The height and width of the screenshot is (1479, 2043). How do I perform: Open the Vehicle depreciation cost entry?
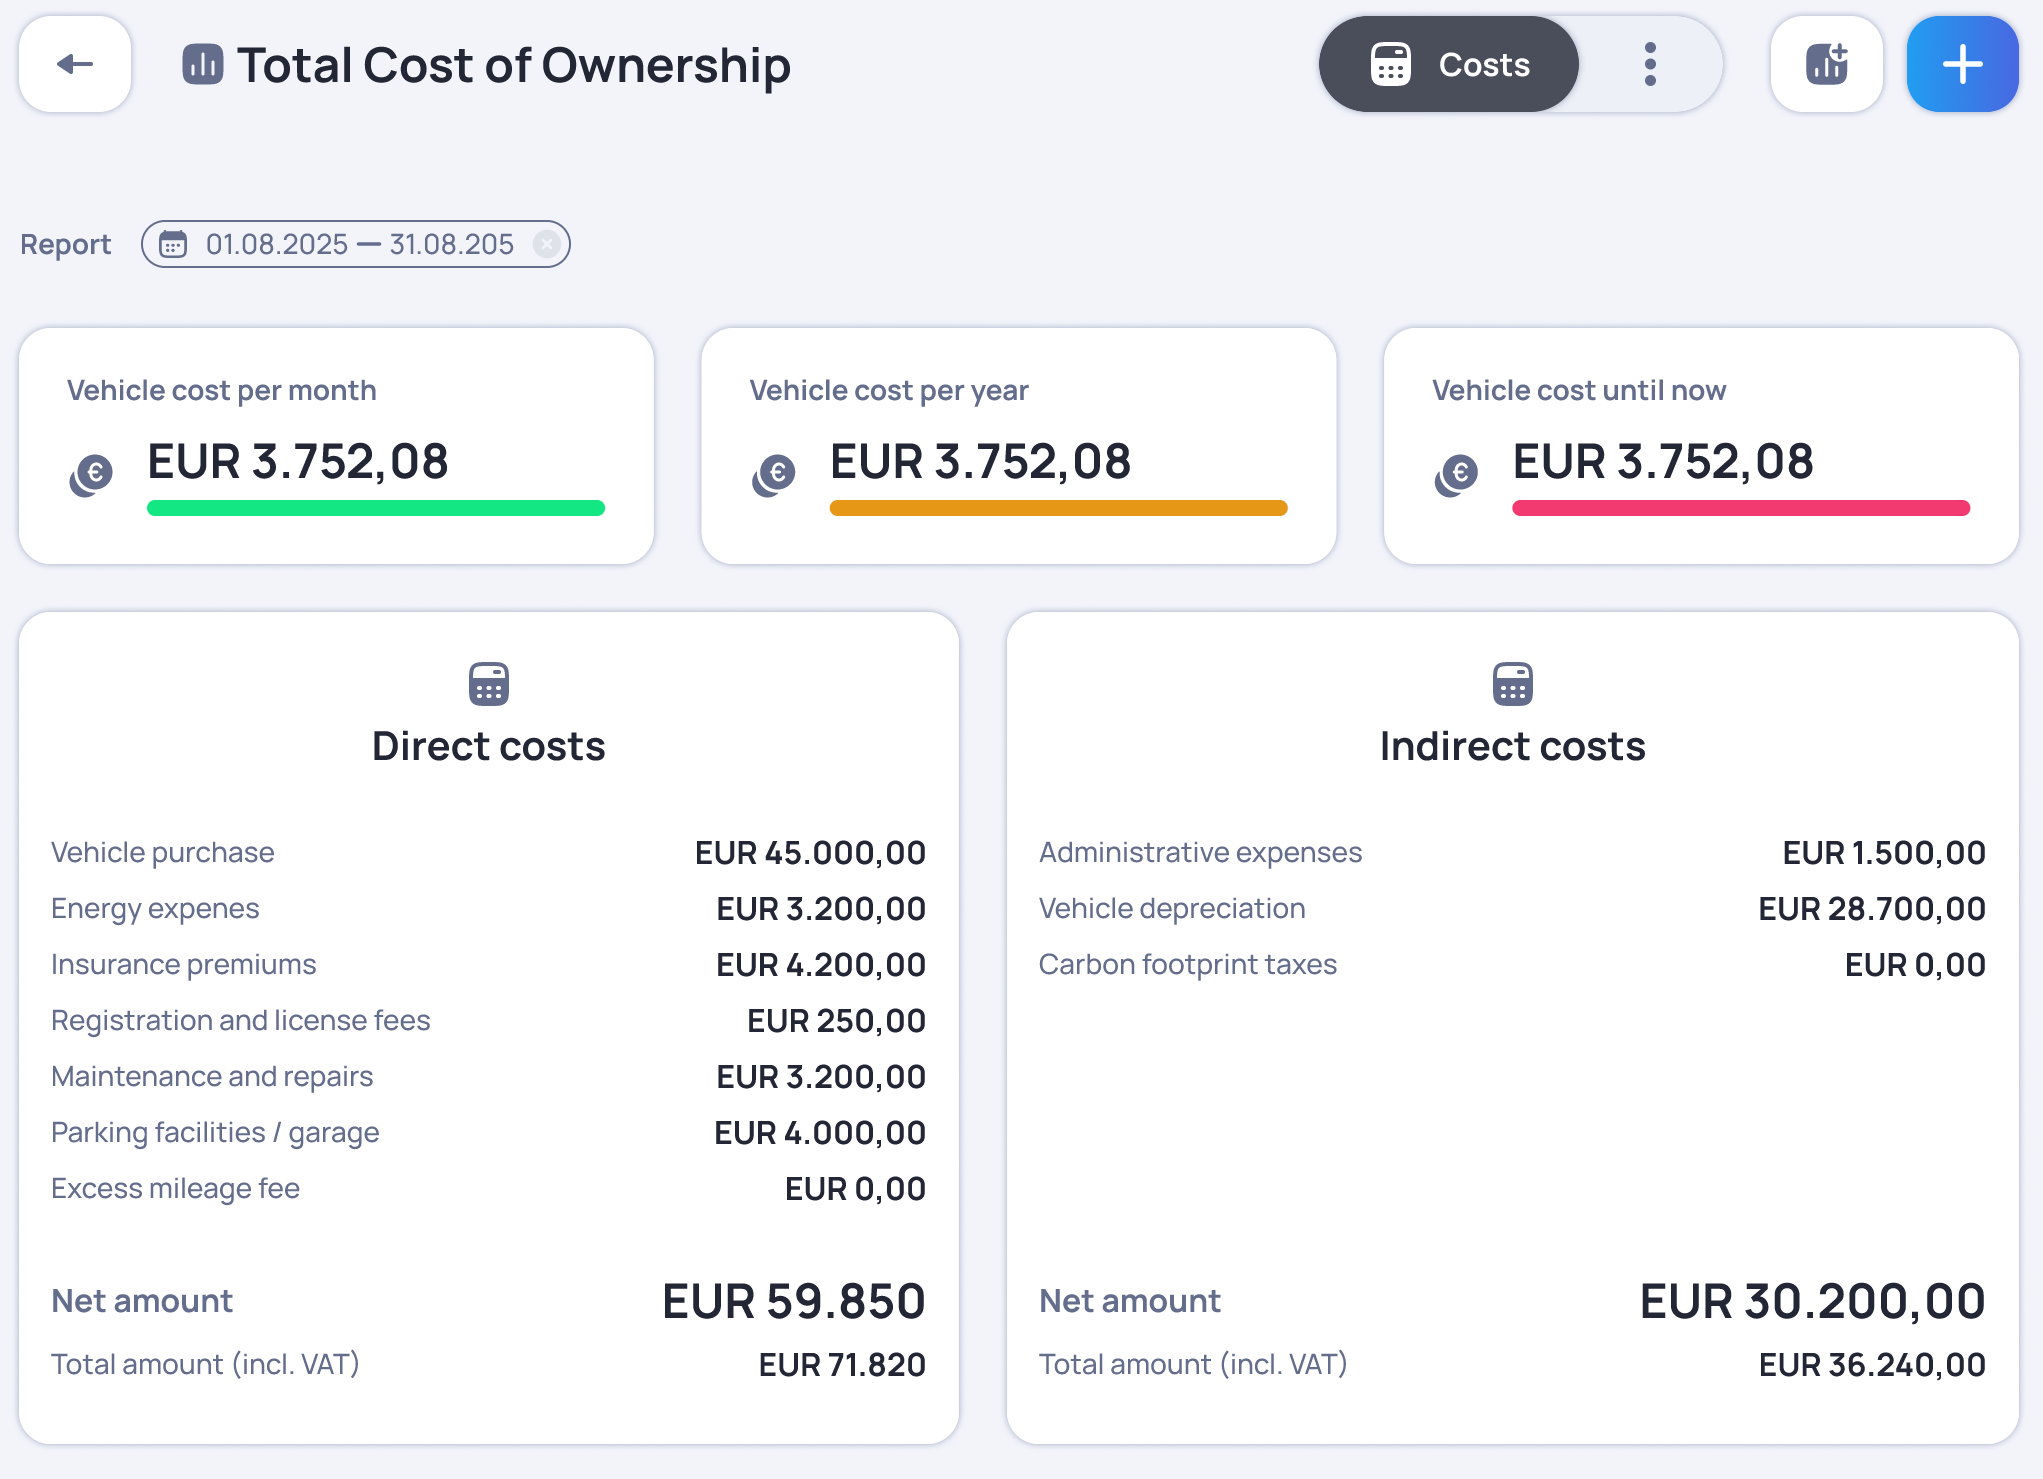[x=1171, y=909]
